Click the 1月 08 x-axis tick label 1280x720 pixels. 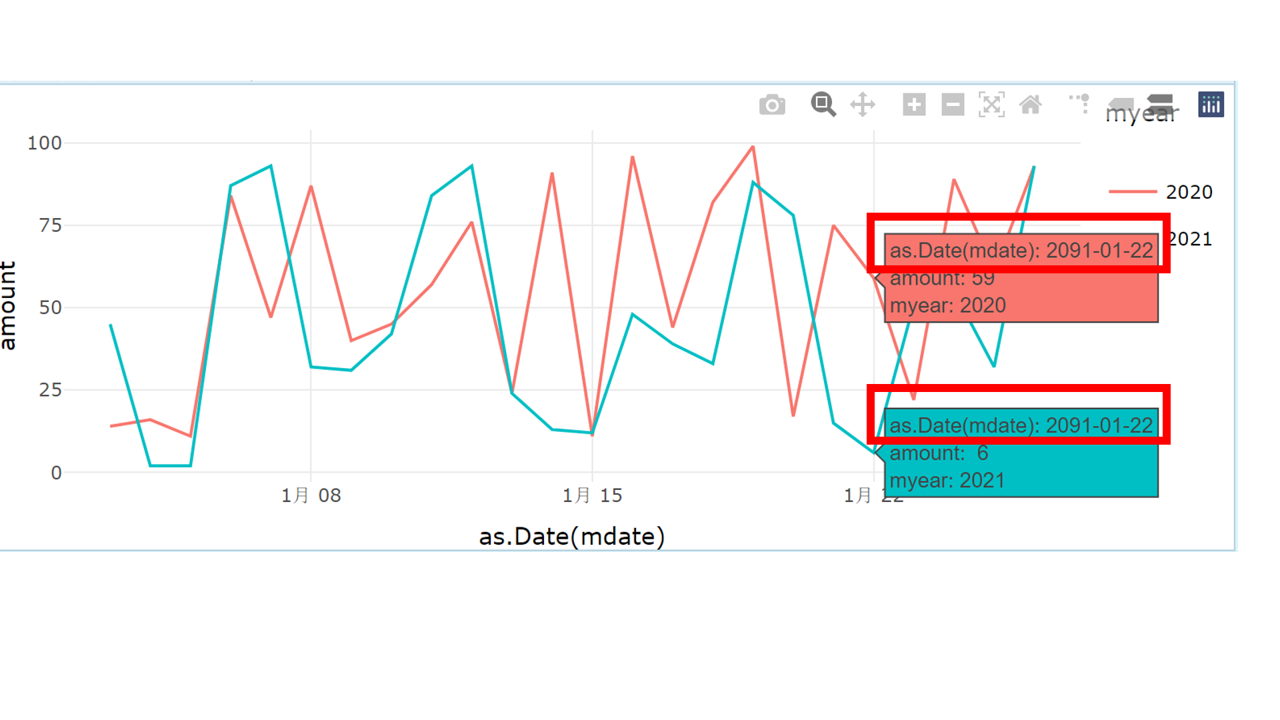tap(311, 495)
